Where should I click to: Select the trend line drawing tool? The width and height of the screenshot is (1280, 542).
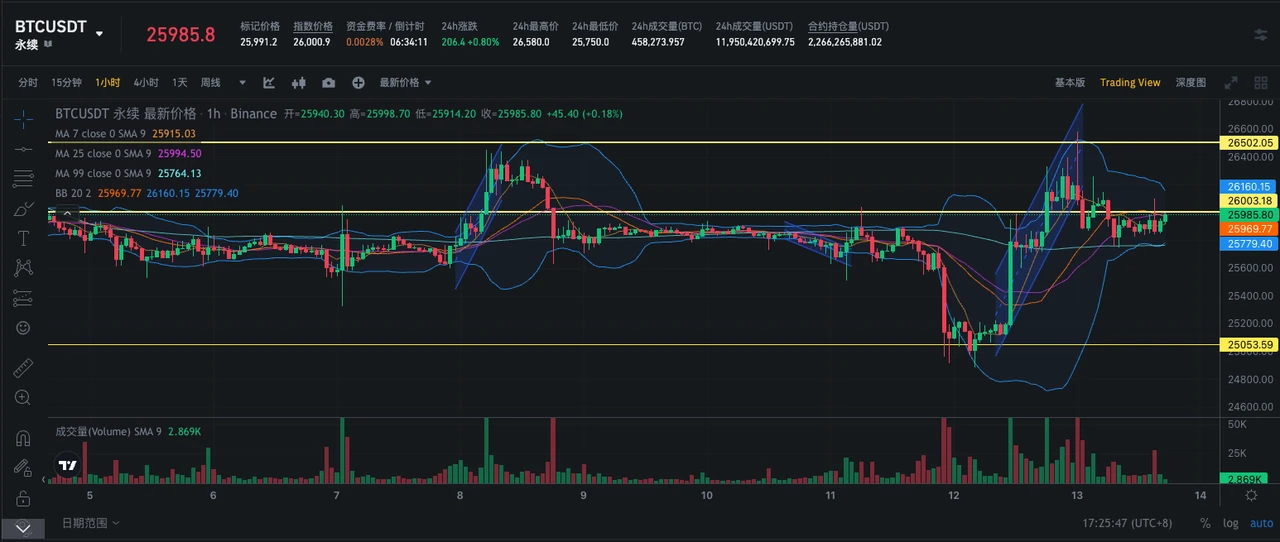23,149
